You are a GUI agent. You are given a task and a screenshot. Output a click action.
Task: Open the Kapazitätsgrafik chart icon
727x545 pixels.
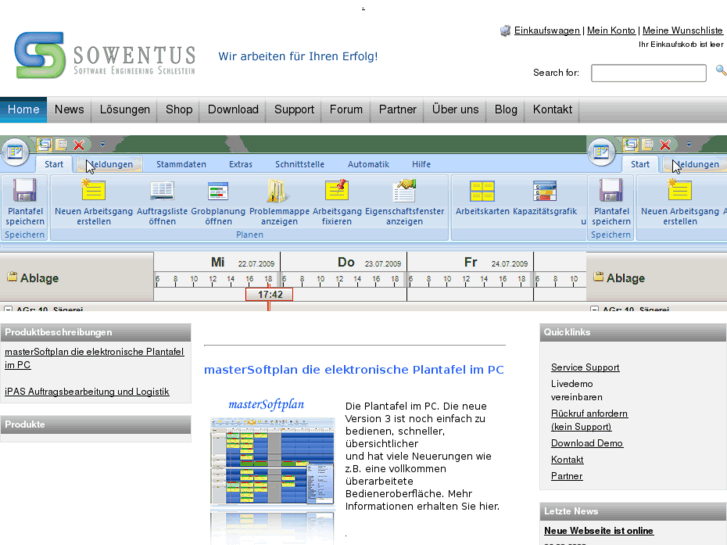point(545,191)
